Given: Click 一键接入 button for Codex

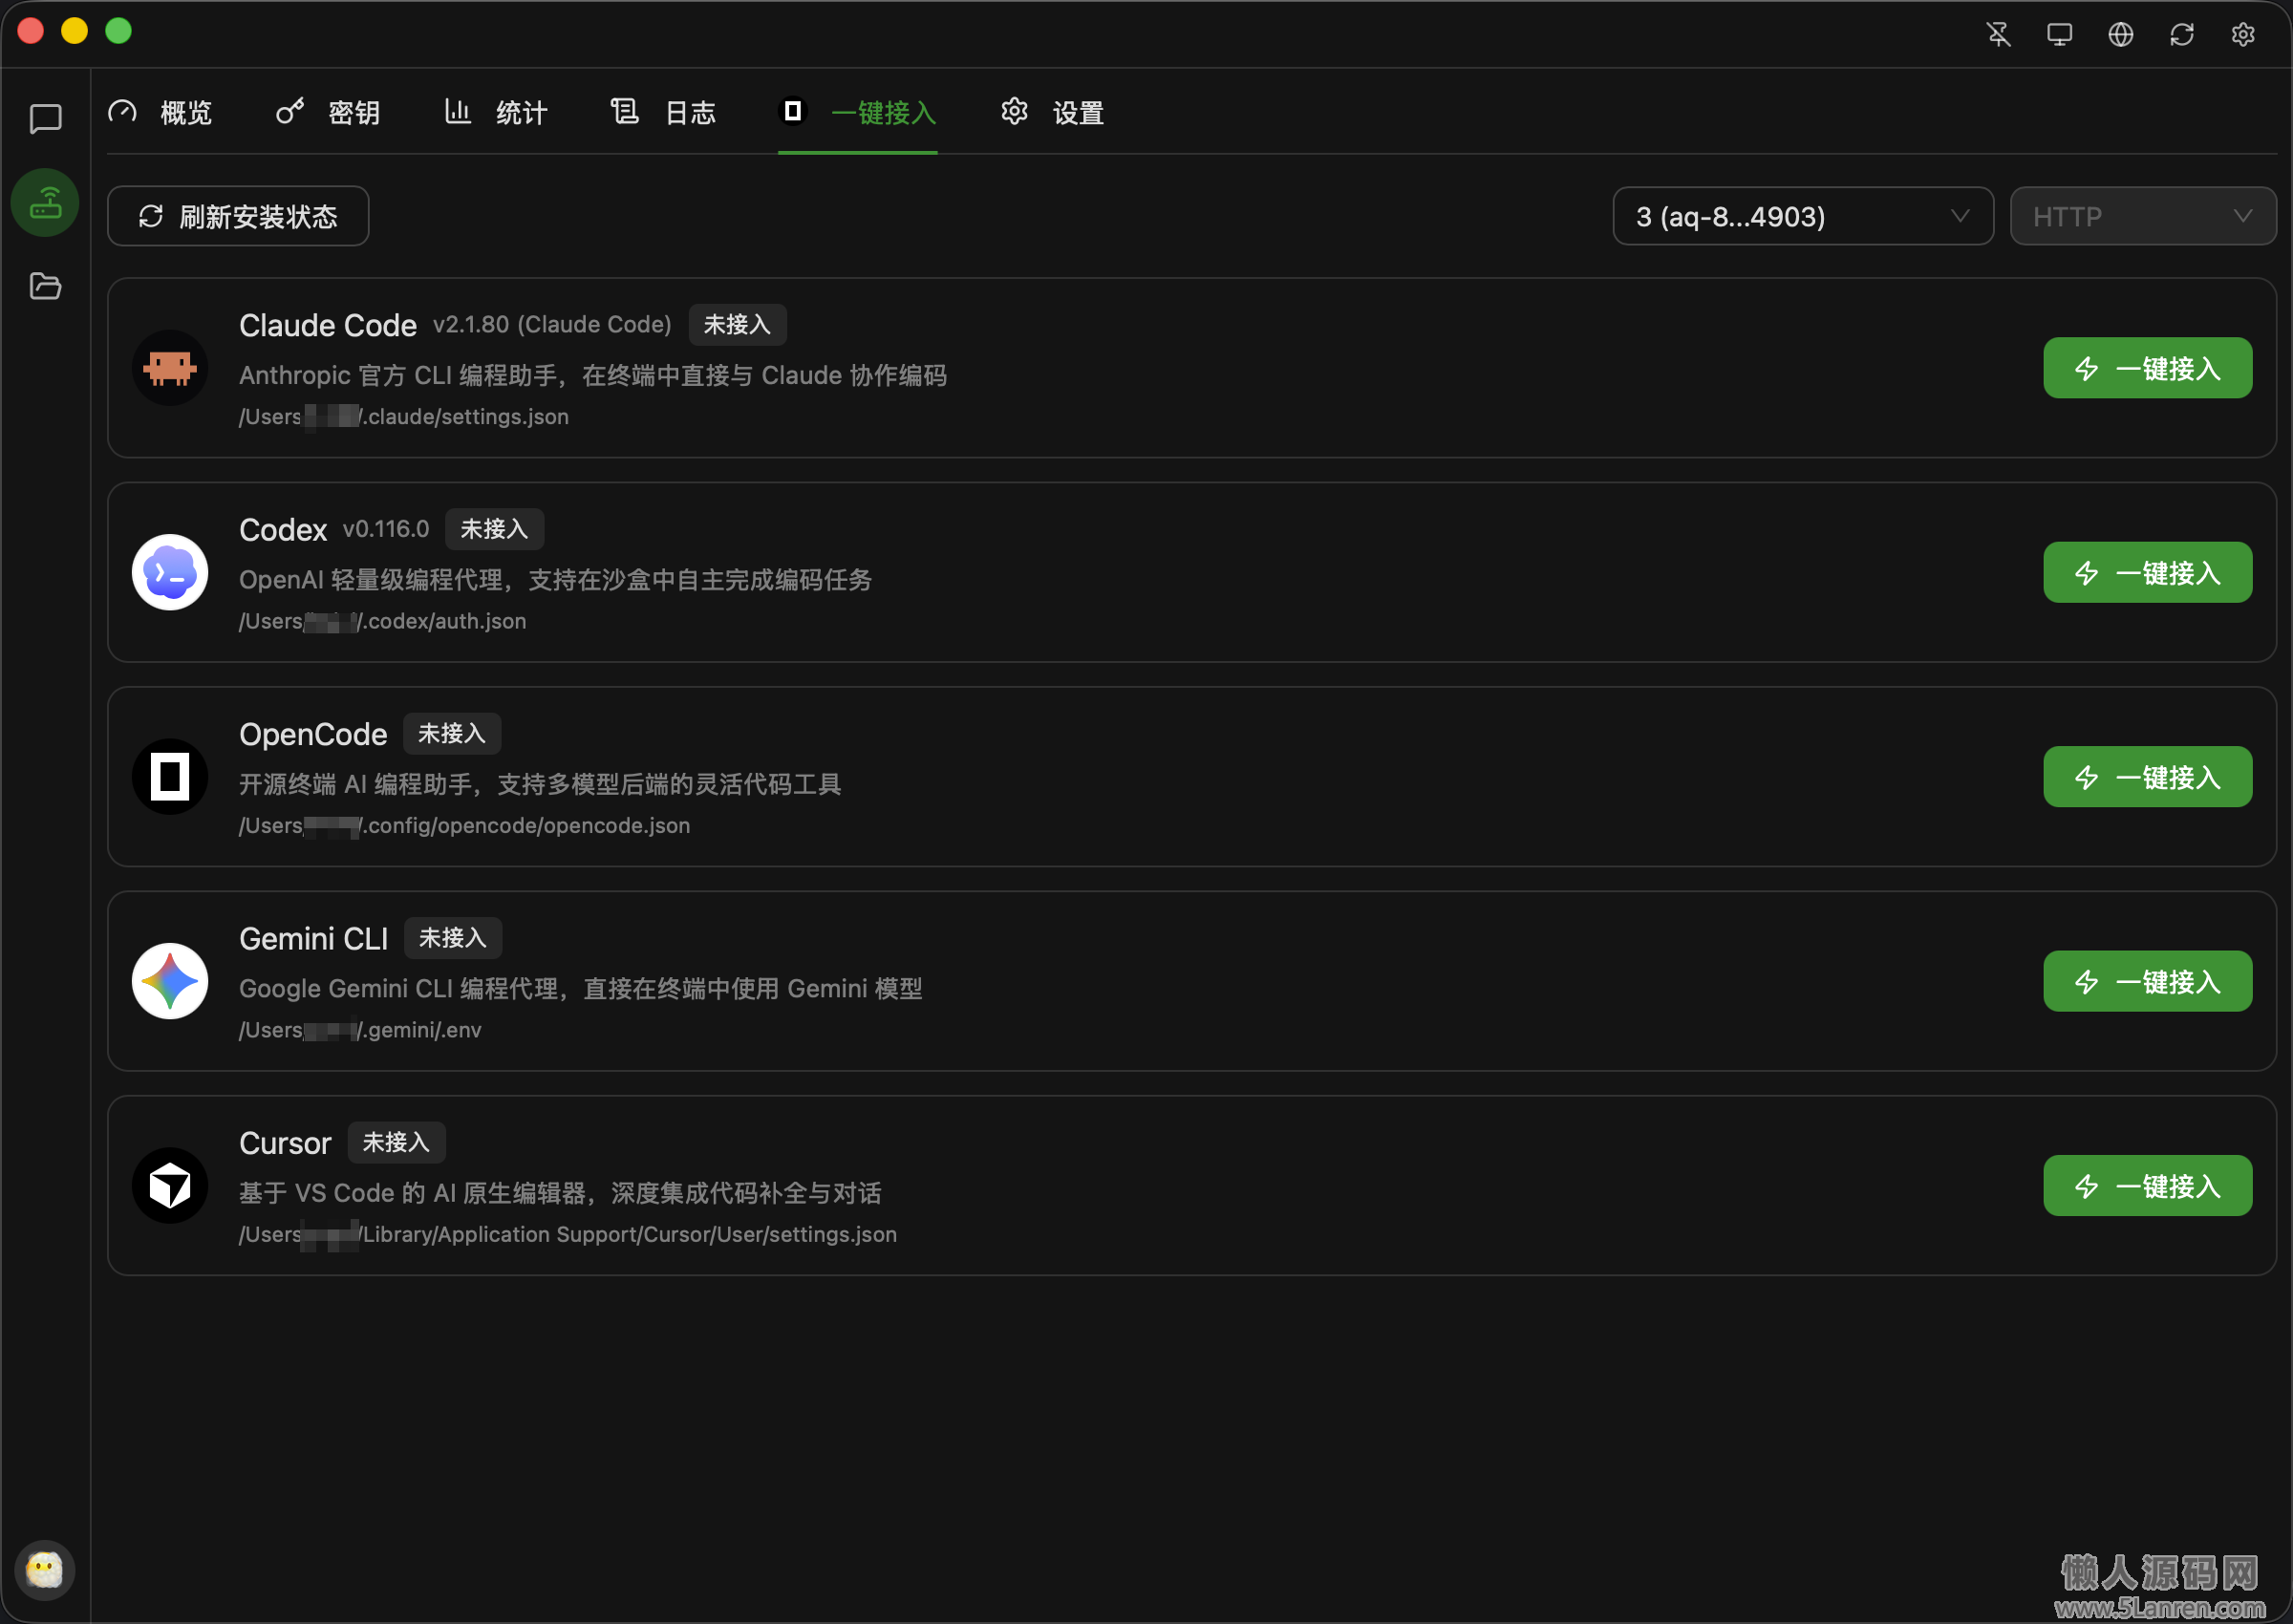Looking at the screenshot, I should coord(2147,573).
